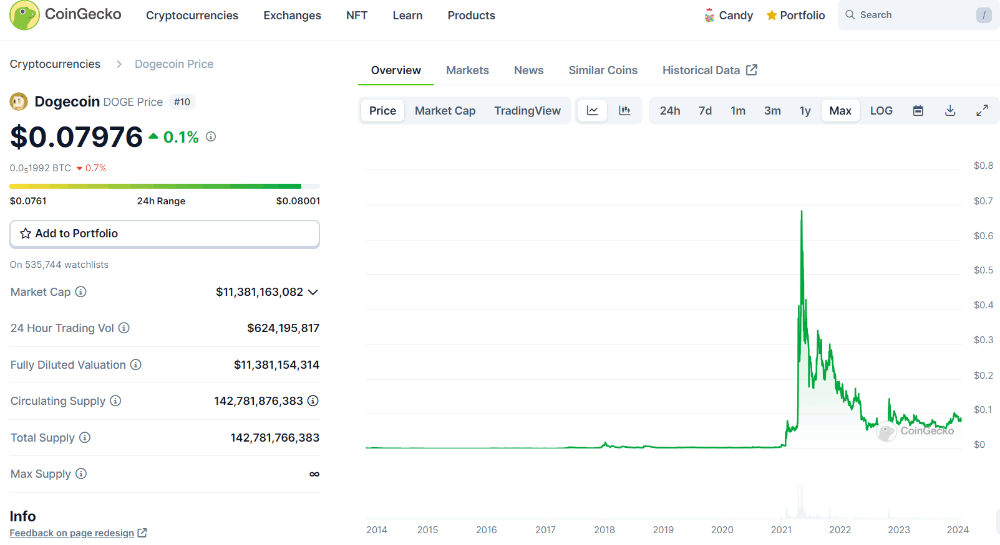Viewport: 1000px width, 545px height.
Task: Click the 24h Range progress bar
Action: coord(165,187)
